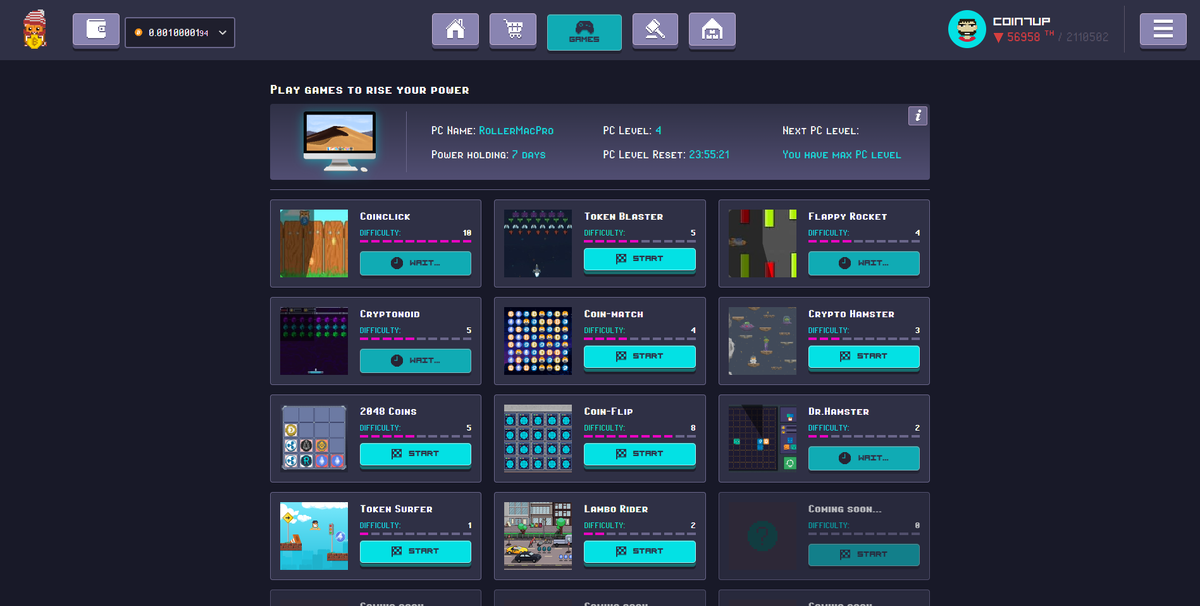Open the shopping cart store tab
The height and width of the screenshot is (606, 1200).
point(513,31)
